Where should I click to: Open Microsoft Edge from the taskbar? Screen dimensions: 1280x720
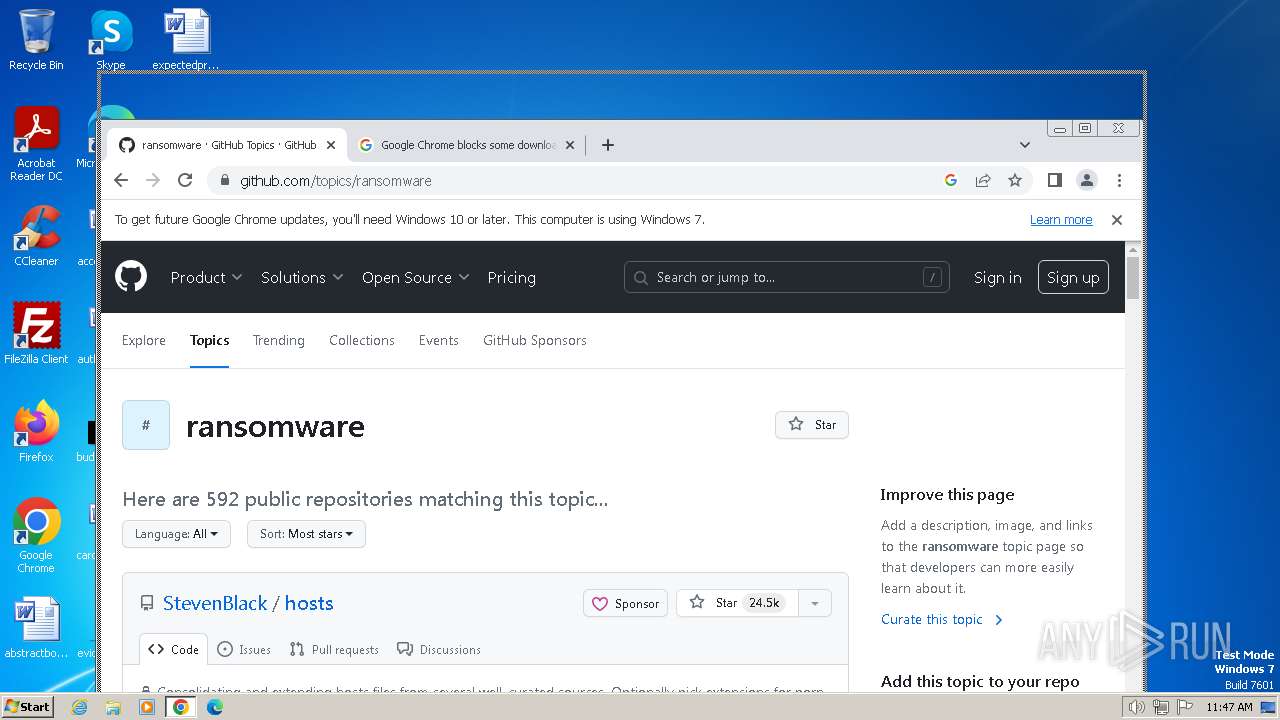[214, 707]
